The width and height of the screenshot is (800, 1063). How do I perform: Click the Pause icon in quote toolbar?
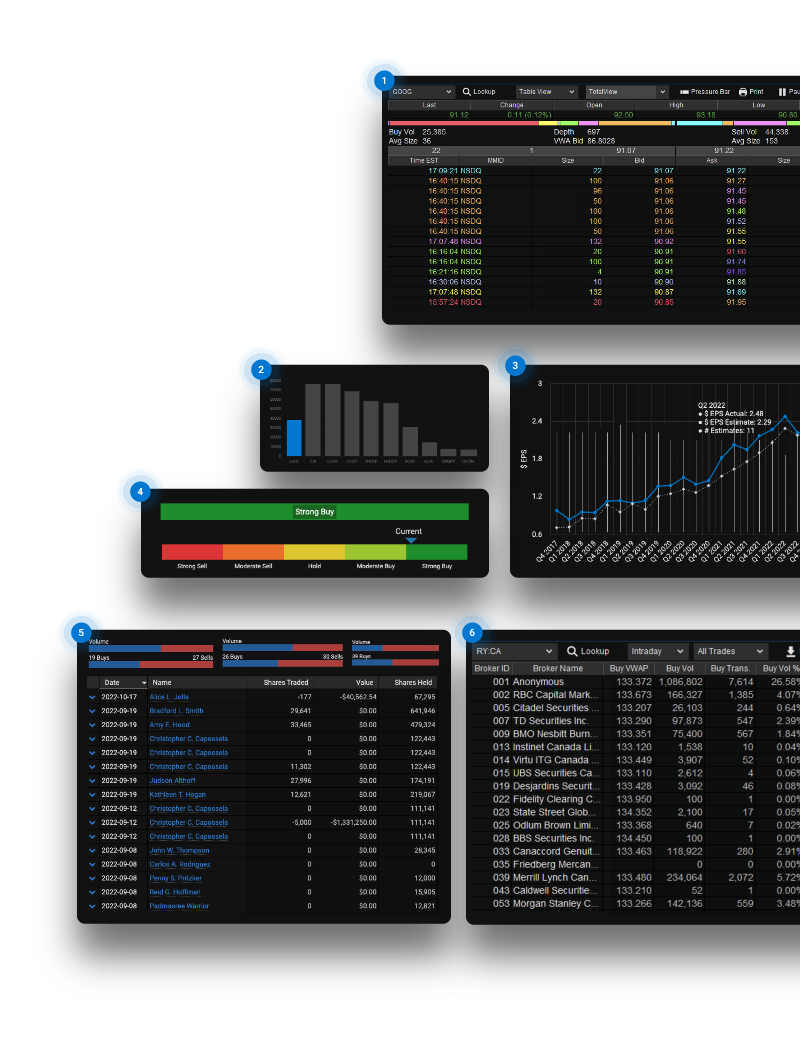[783, 92]
